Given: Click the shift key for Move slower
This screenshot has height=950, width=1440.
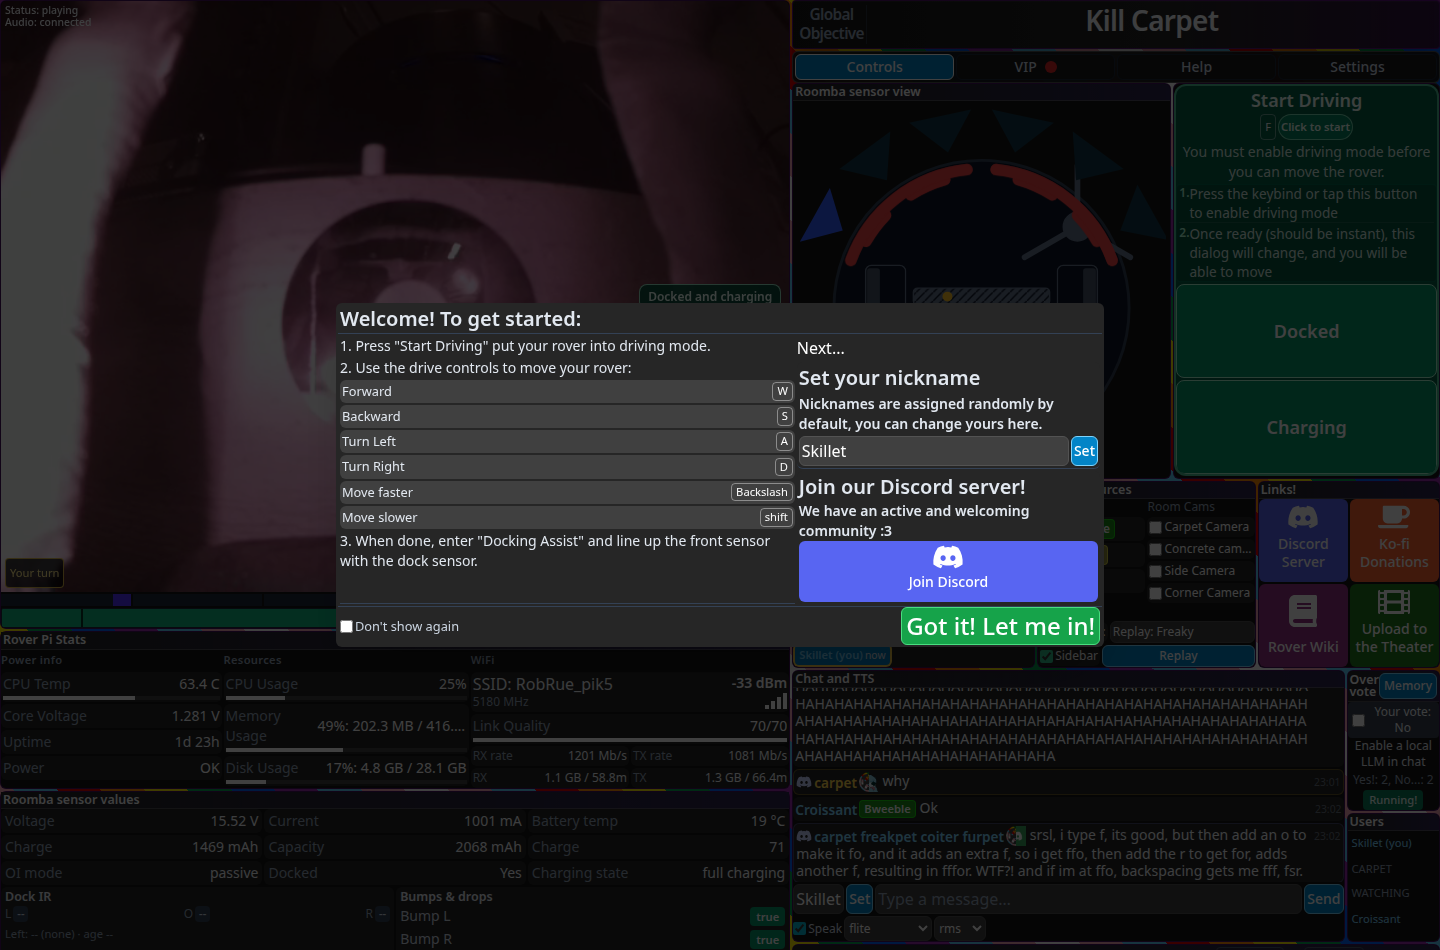Looking at the screenshot, I should (x=776, y=517).
